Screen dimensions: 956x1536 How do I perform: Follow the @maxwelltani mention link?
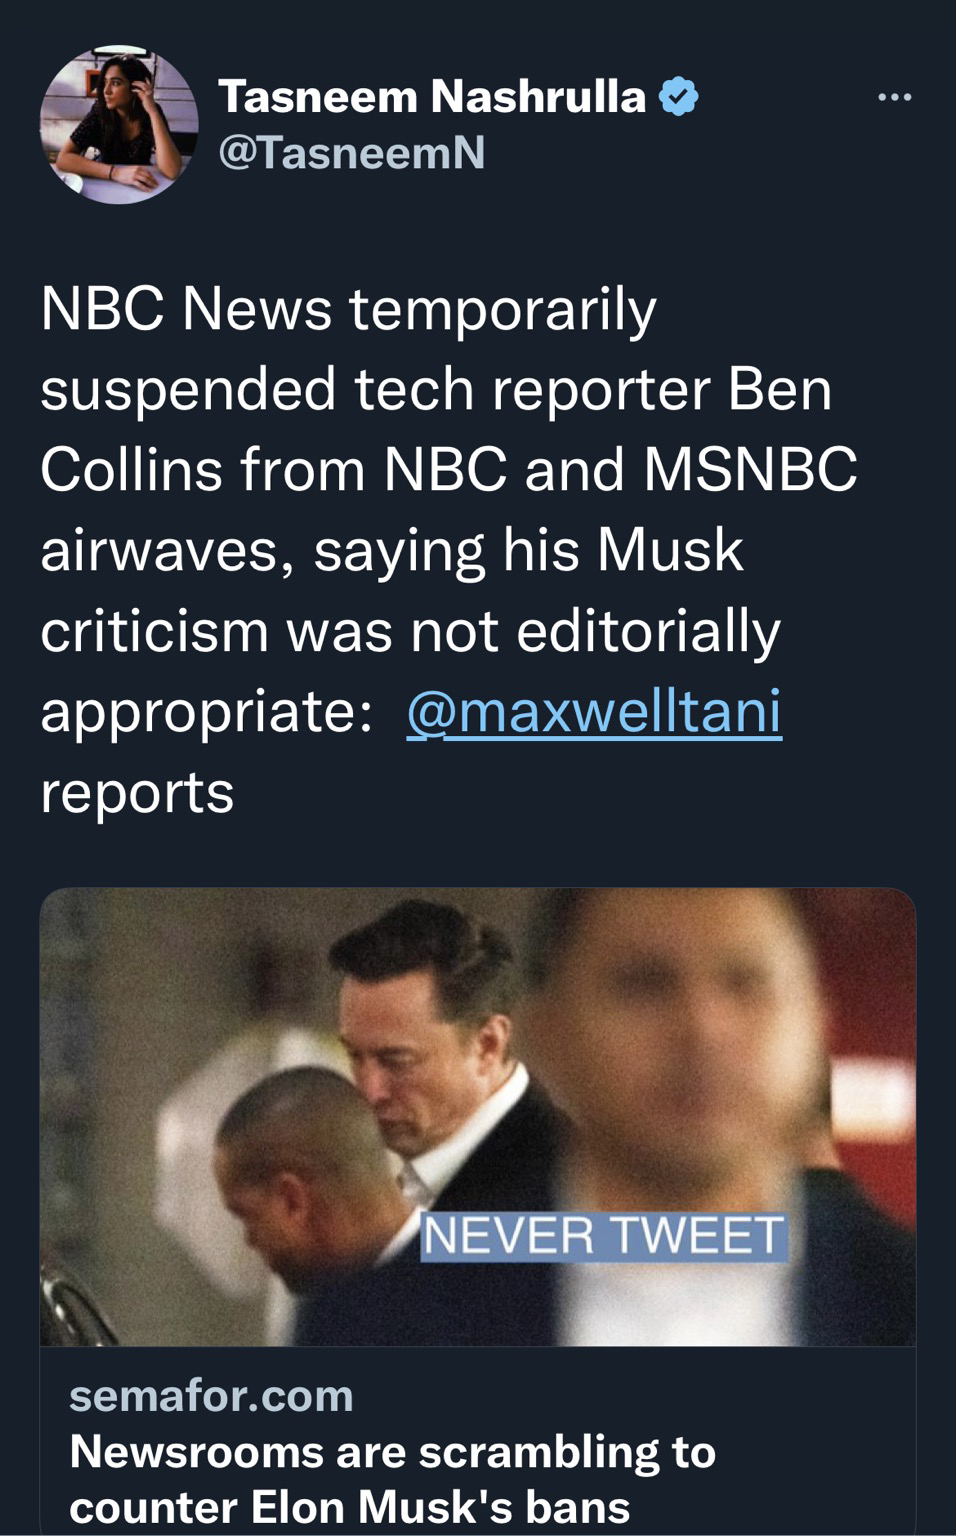[594, 711]
